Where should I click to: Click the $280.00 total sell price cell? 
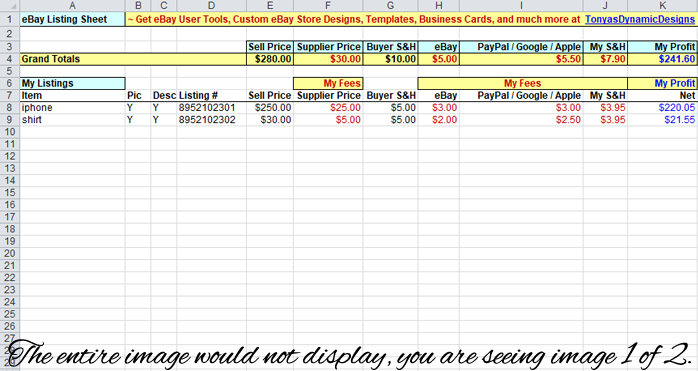tap(270, 59)
